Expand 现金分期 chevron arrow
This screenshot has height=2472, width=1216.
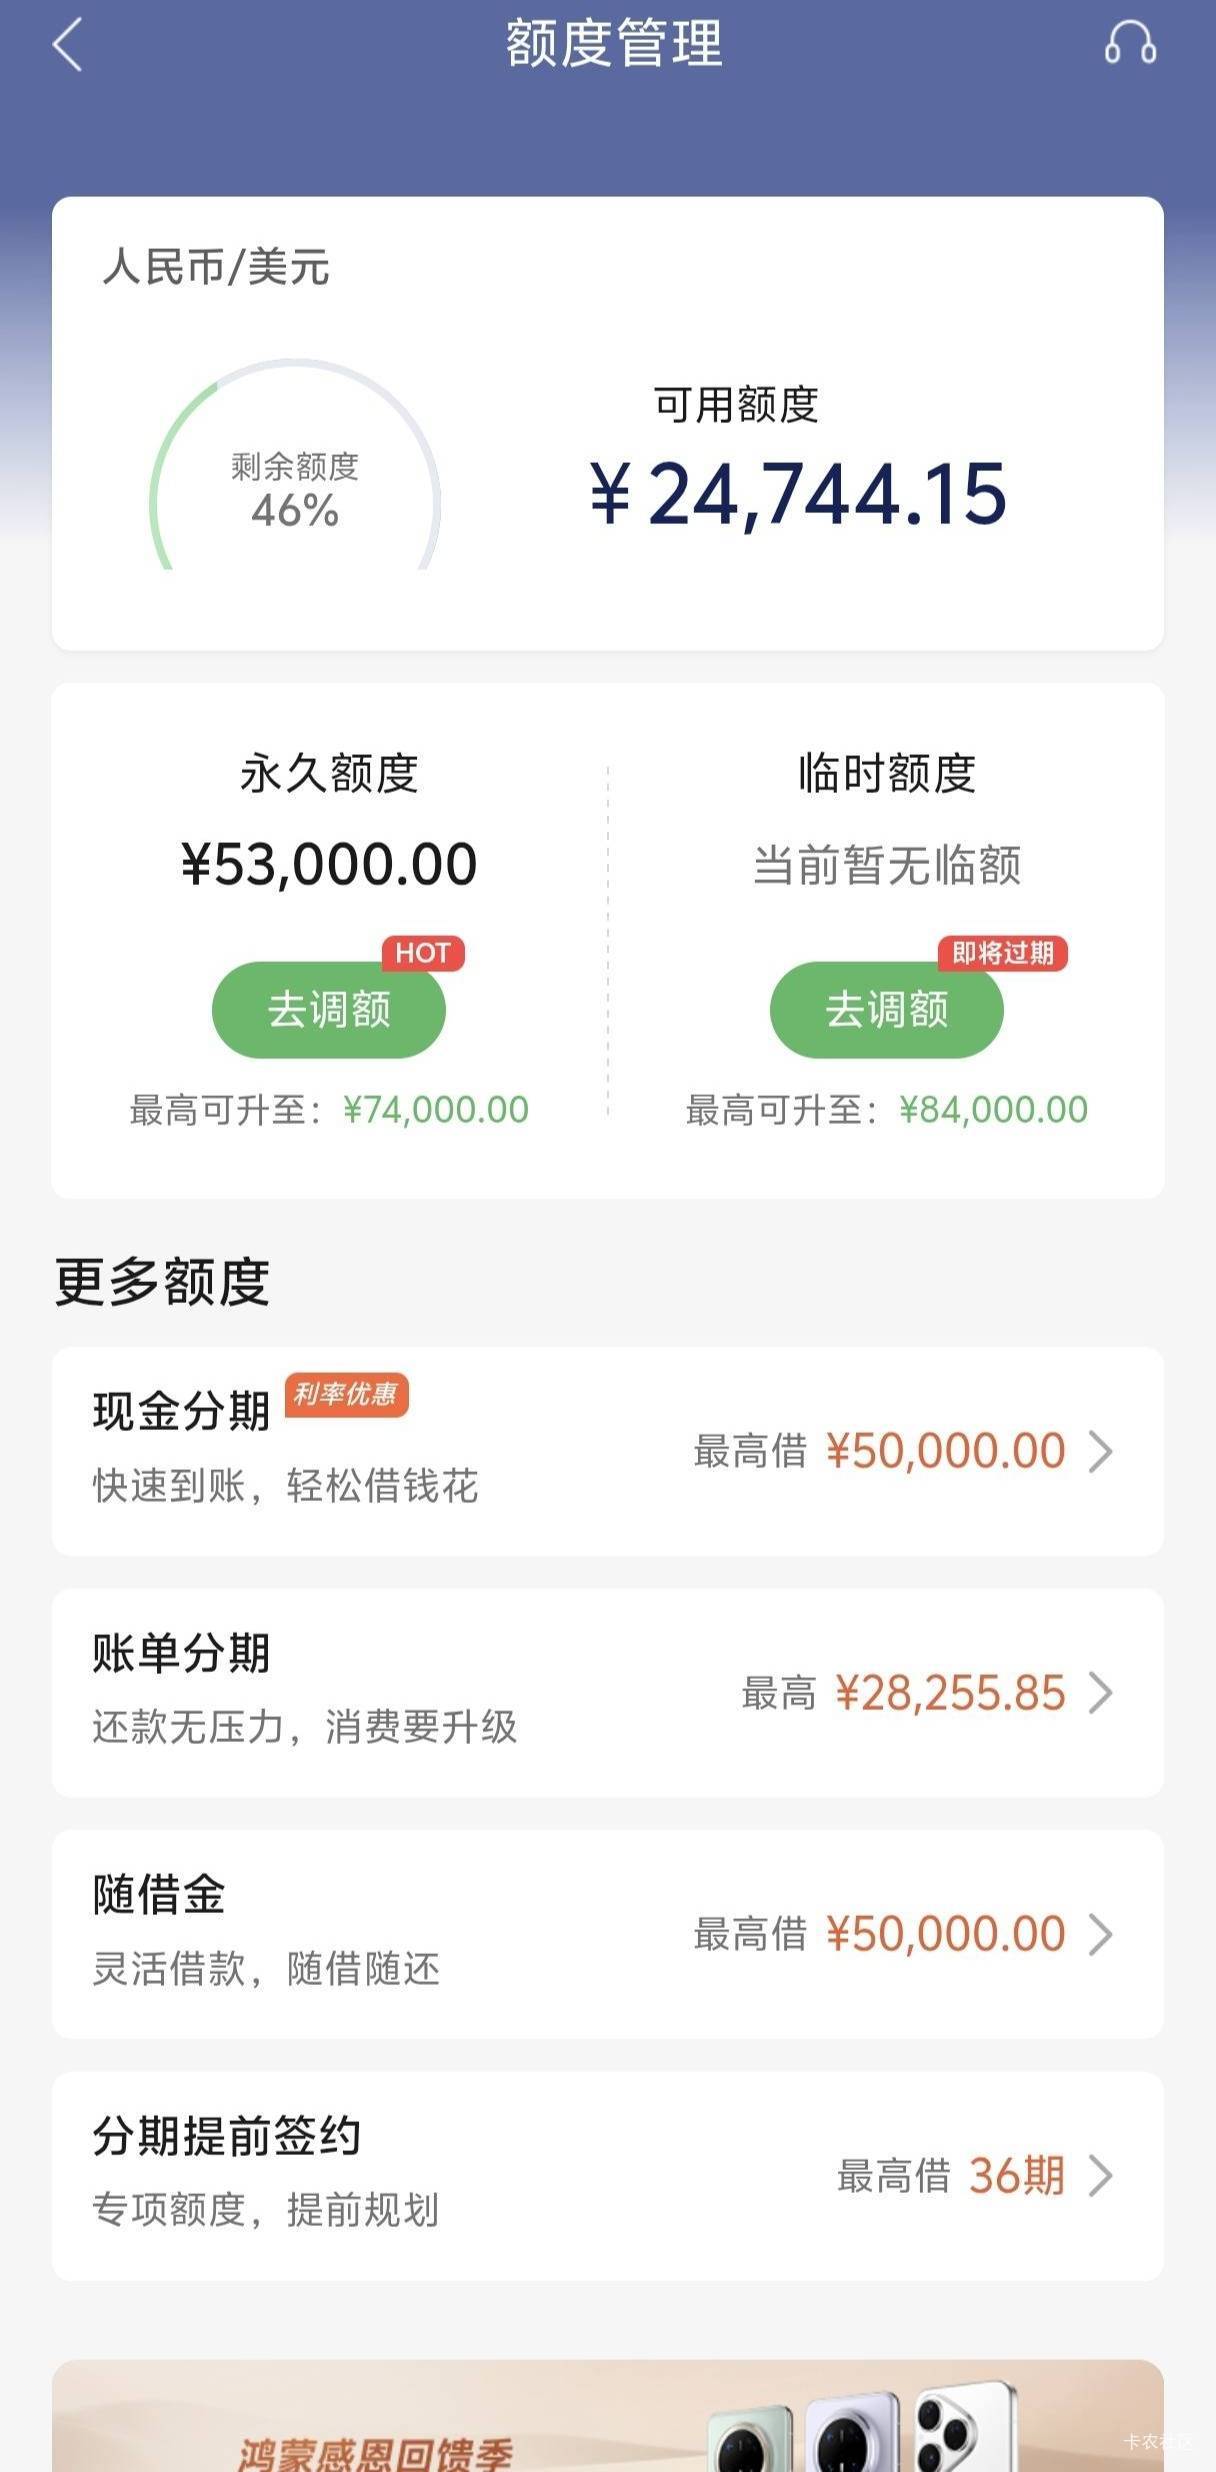(x=1100, y=1451)
